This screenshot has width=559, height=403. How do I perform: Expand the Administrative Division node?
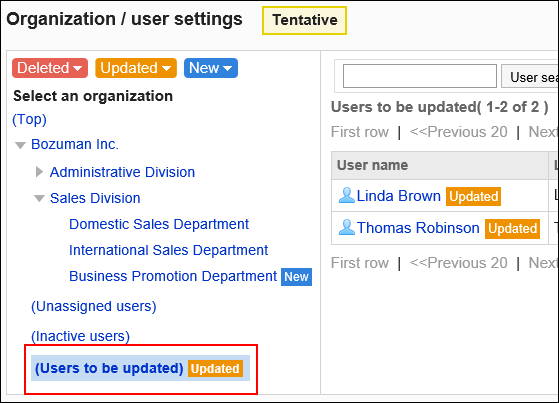tap(39, 172)
